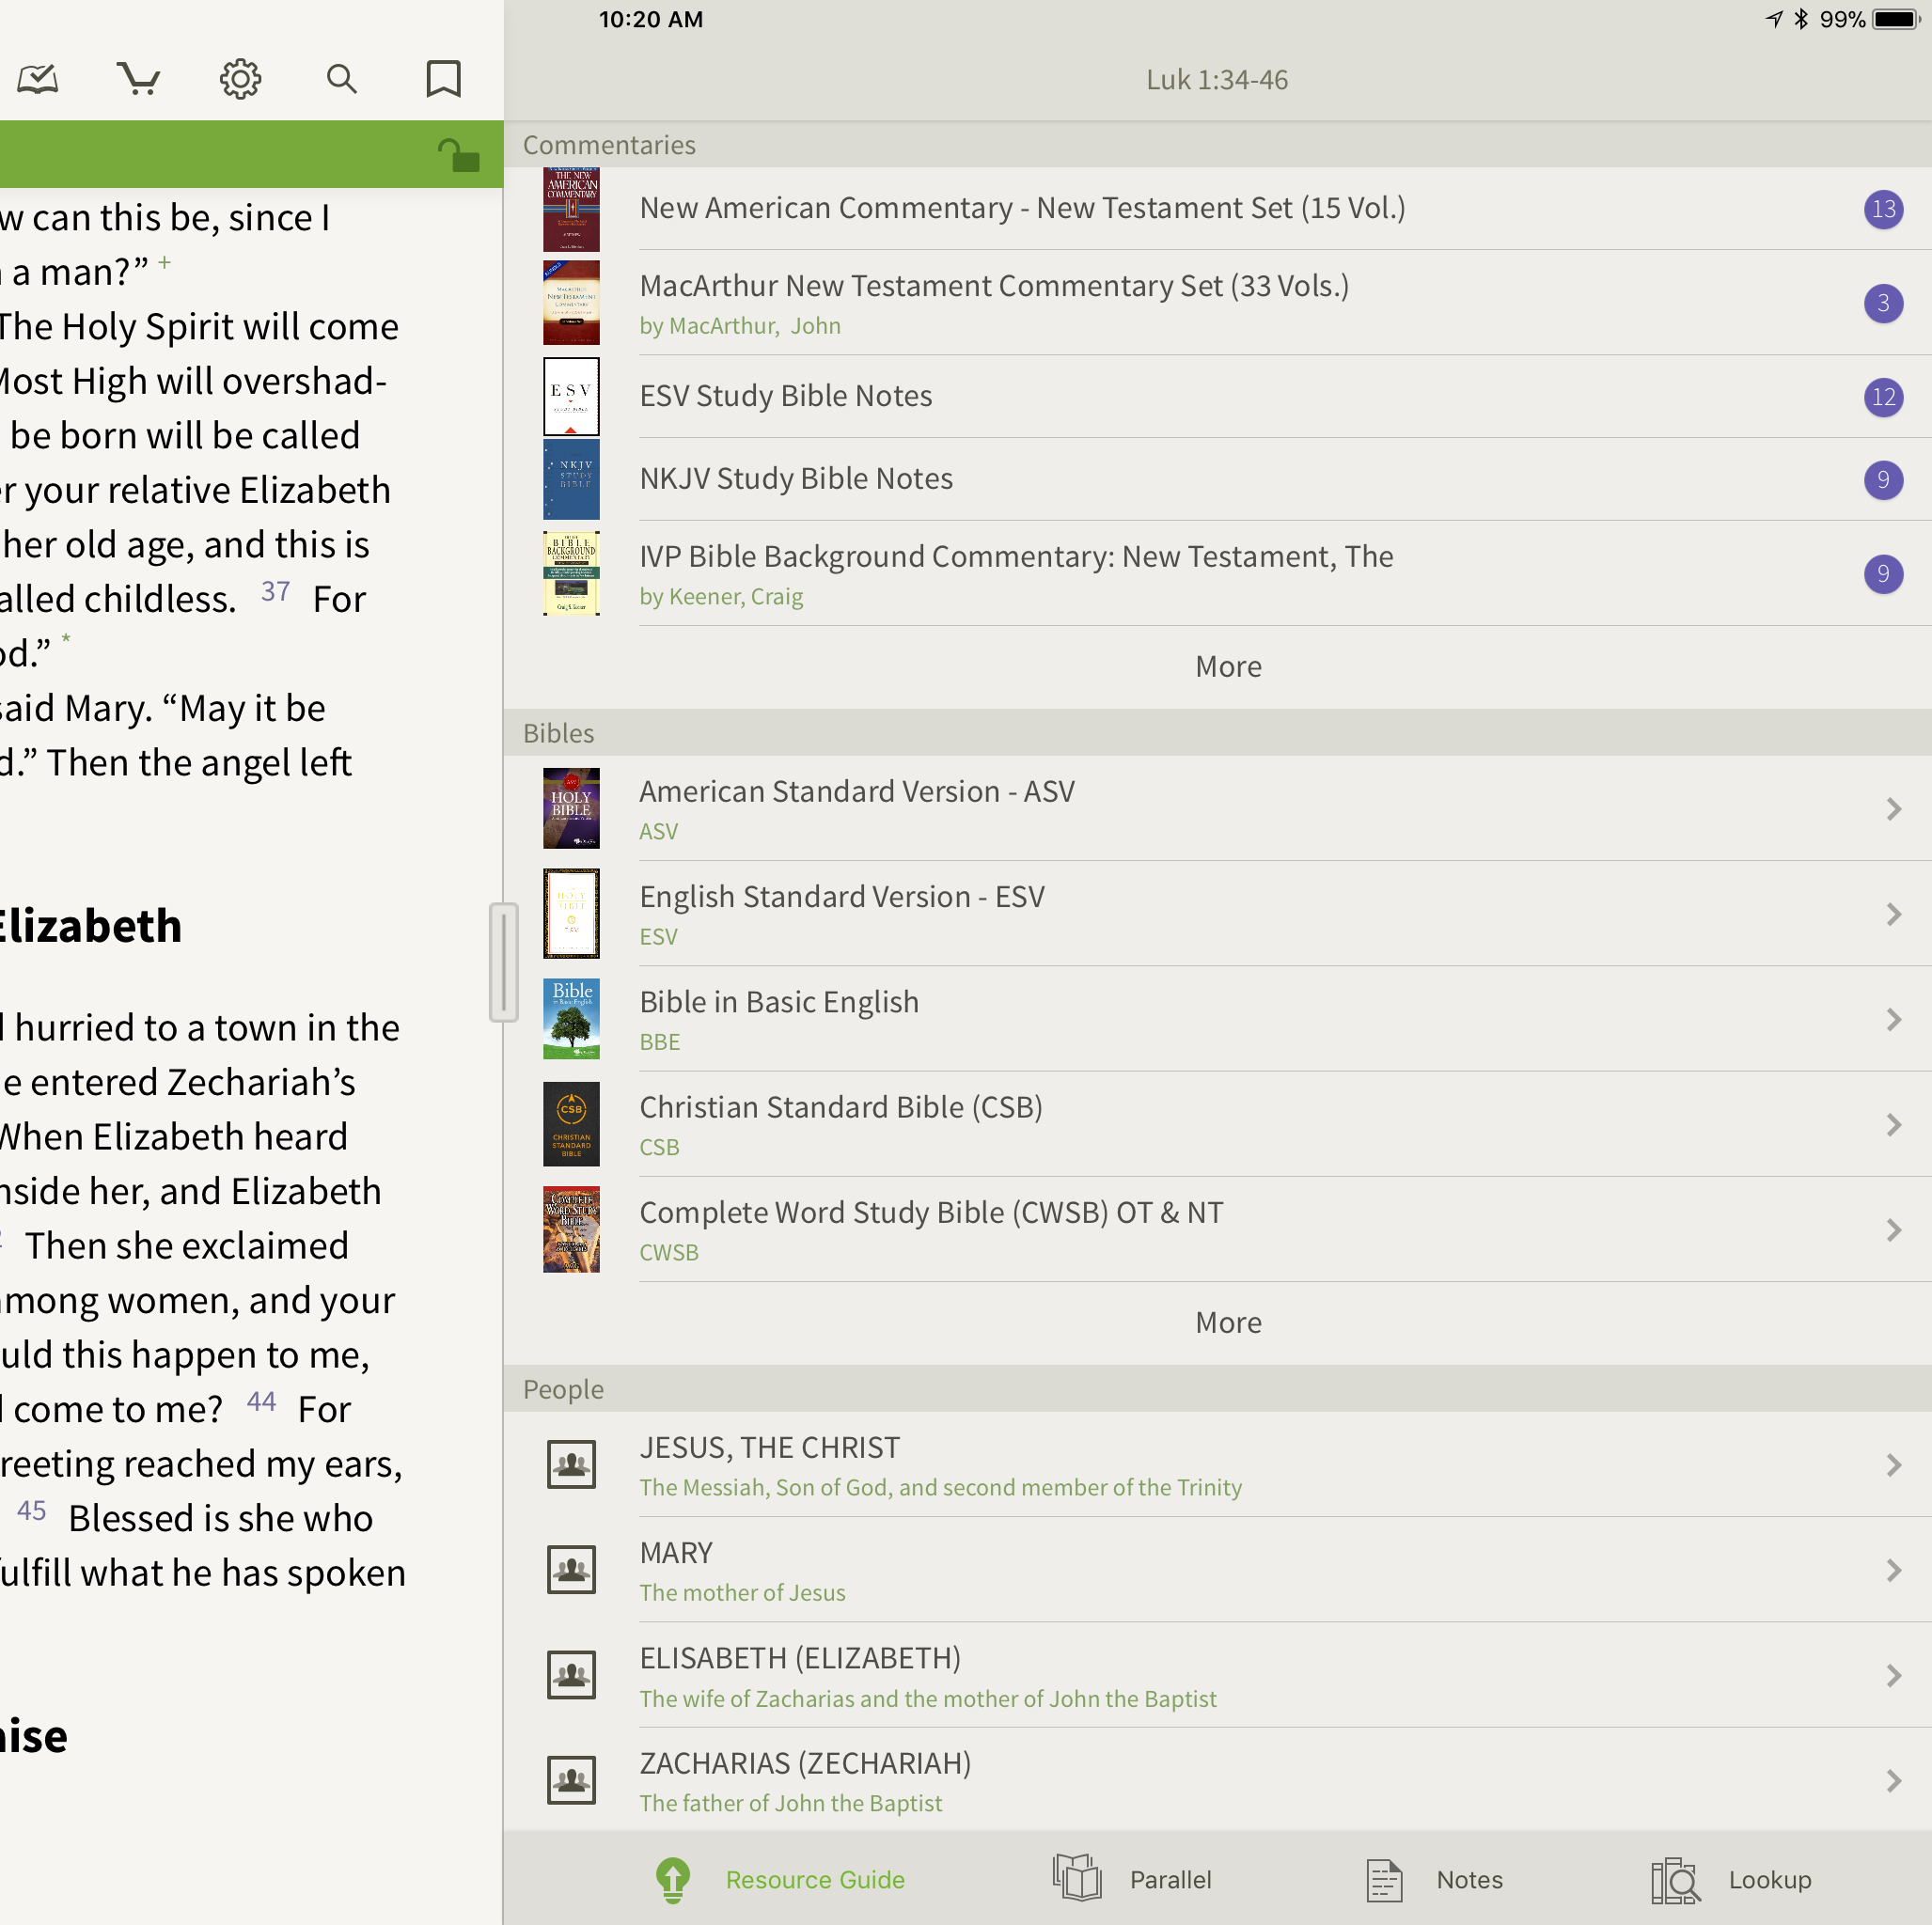This screenshot has width=1932, height=1925.
Task: Tap the ESV Bible cover icon
Action: click(x=571, y=913)
